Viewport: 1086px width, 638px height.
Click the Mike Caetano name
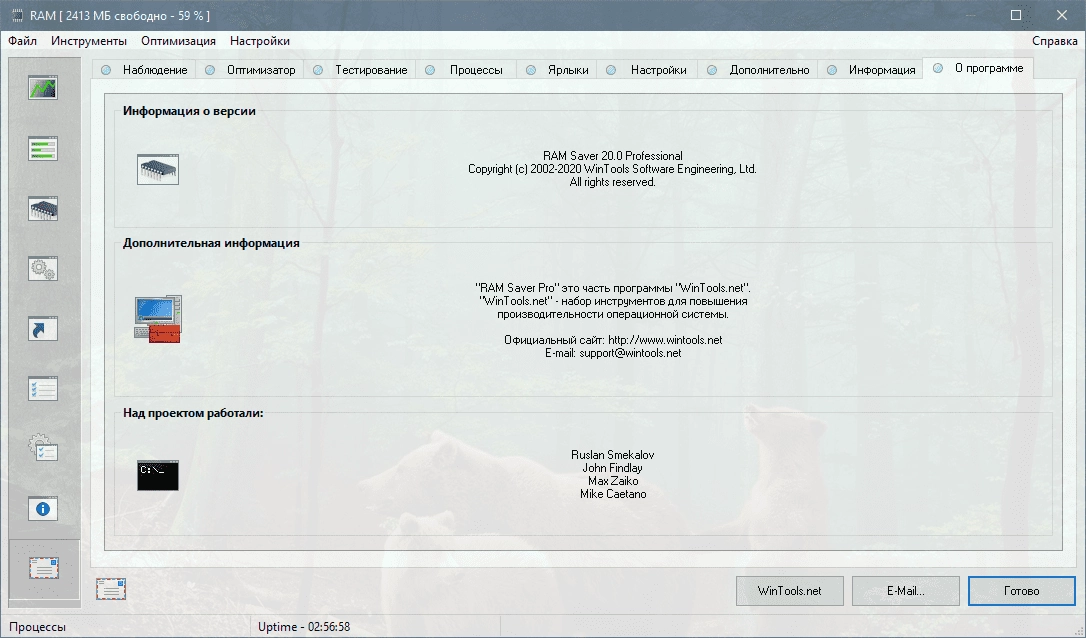tap(613, 494)
